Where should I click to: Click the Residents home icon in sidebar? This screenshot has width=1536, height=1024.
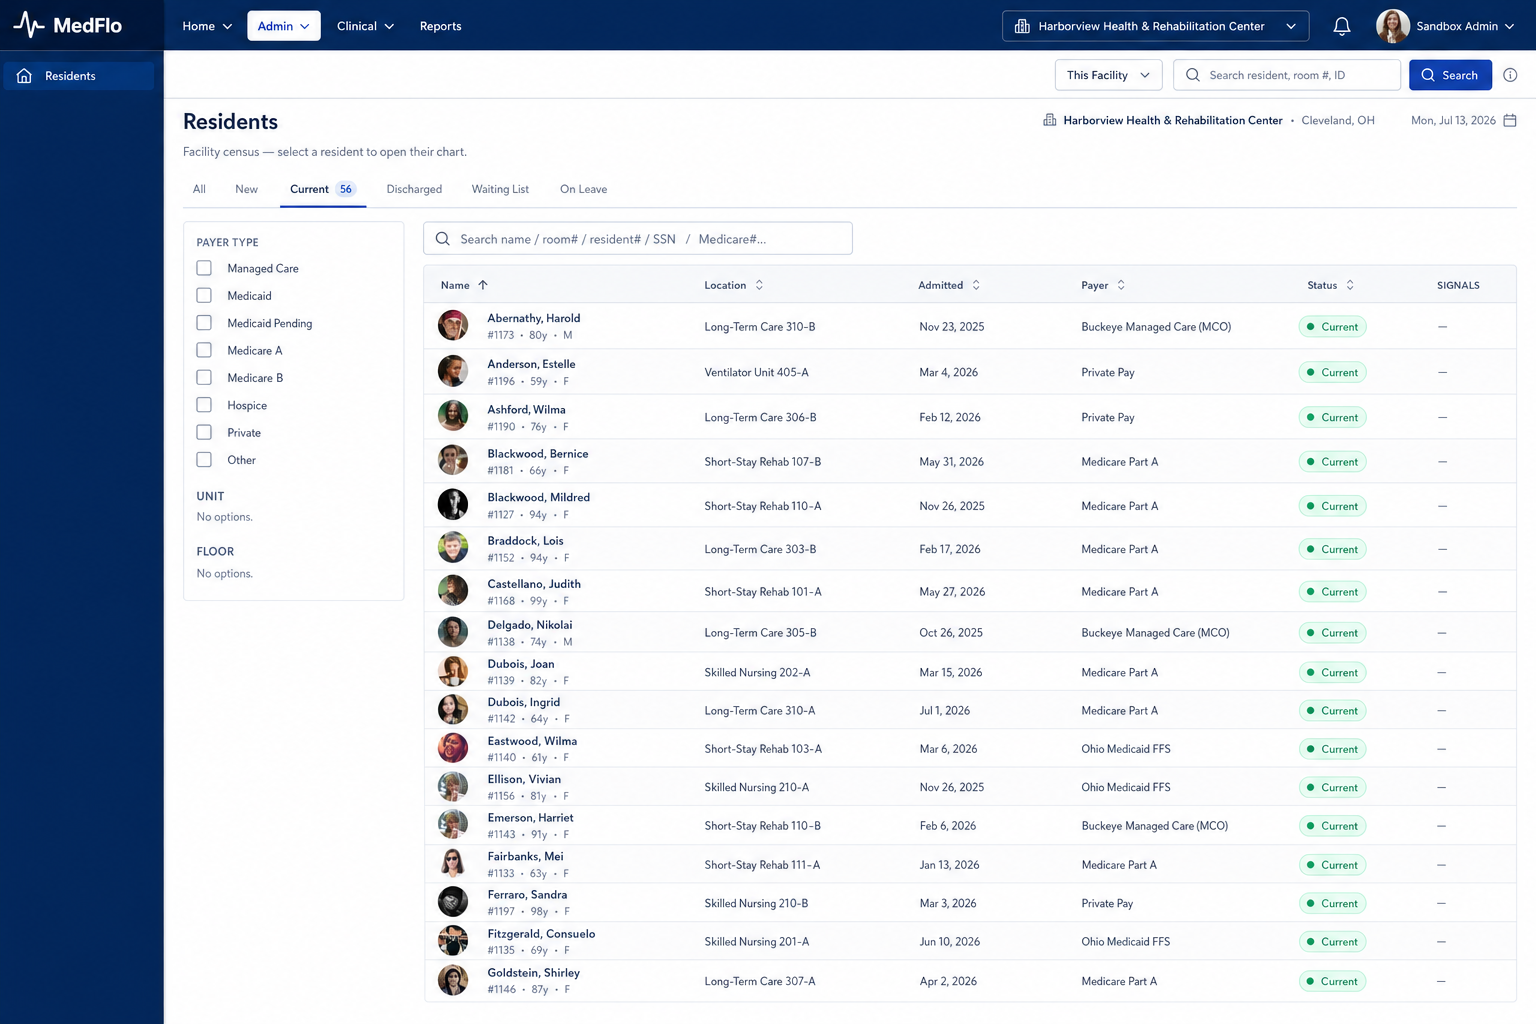pyautogui.click(x=25, y=76)
